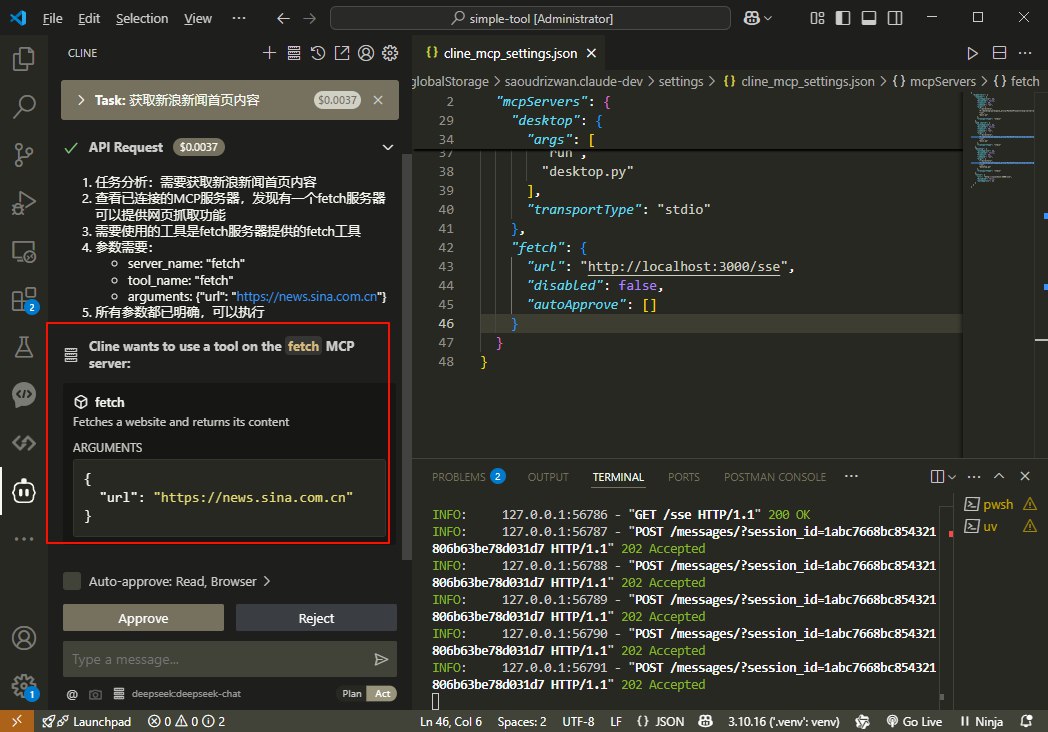Collapse the API Request section
The width and height of the screenshot is (1048, 732).
click(388, 147)
